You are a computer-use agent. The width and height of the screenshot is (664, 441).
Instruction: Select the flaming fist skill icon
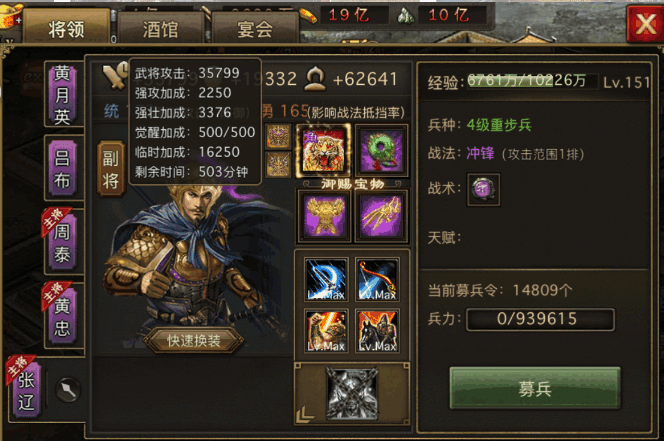326,331
